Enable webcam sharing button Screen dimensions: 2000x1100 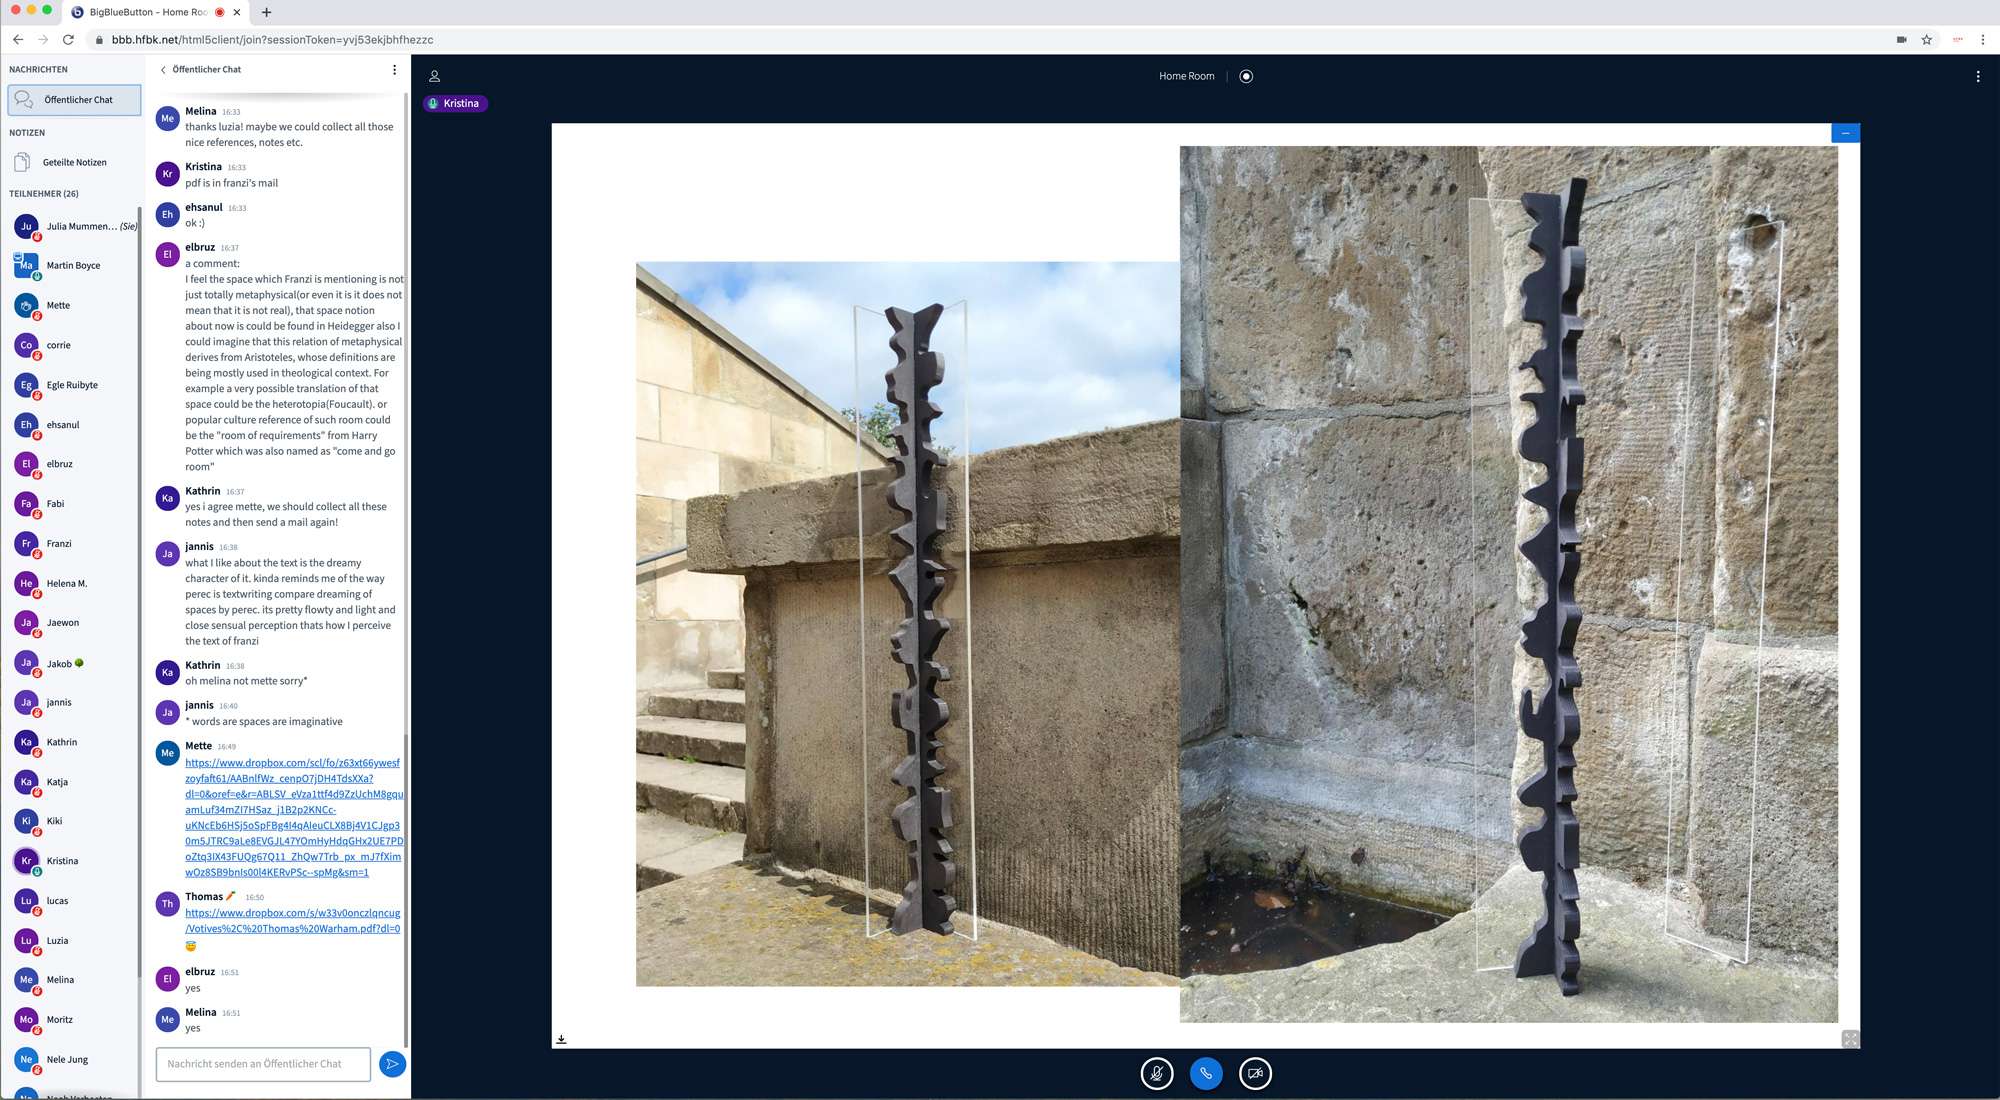(1255, 1073)
